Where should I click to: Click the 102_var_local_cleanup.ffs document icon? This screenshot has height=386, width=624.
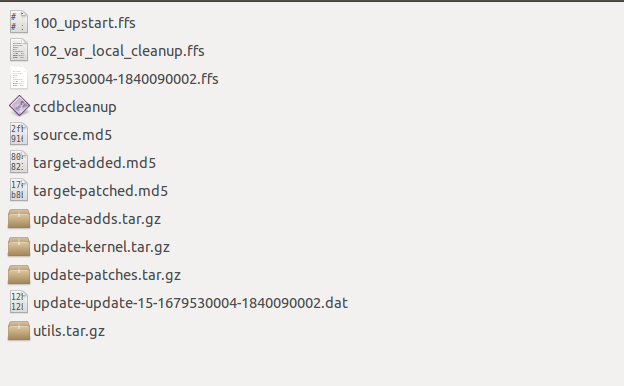[x=19, y=50]
